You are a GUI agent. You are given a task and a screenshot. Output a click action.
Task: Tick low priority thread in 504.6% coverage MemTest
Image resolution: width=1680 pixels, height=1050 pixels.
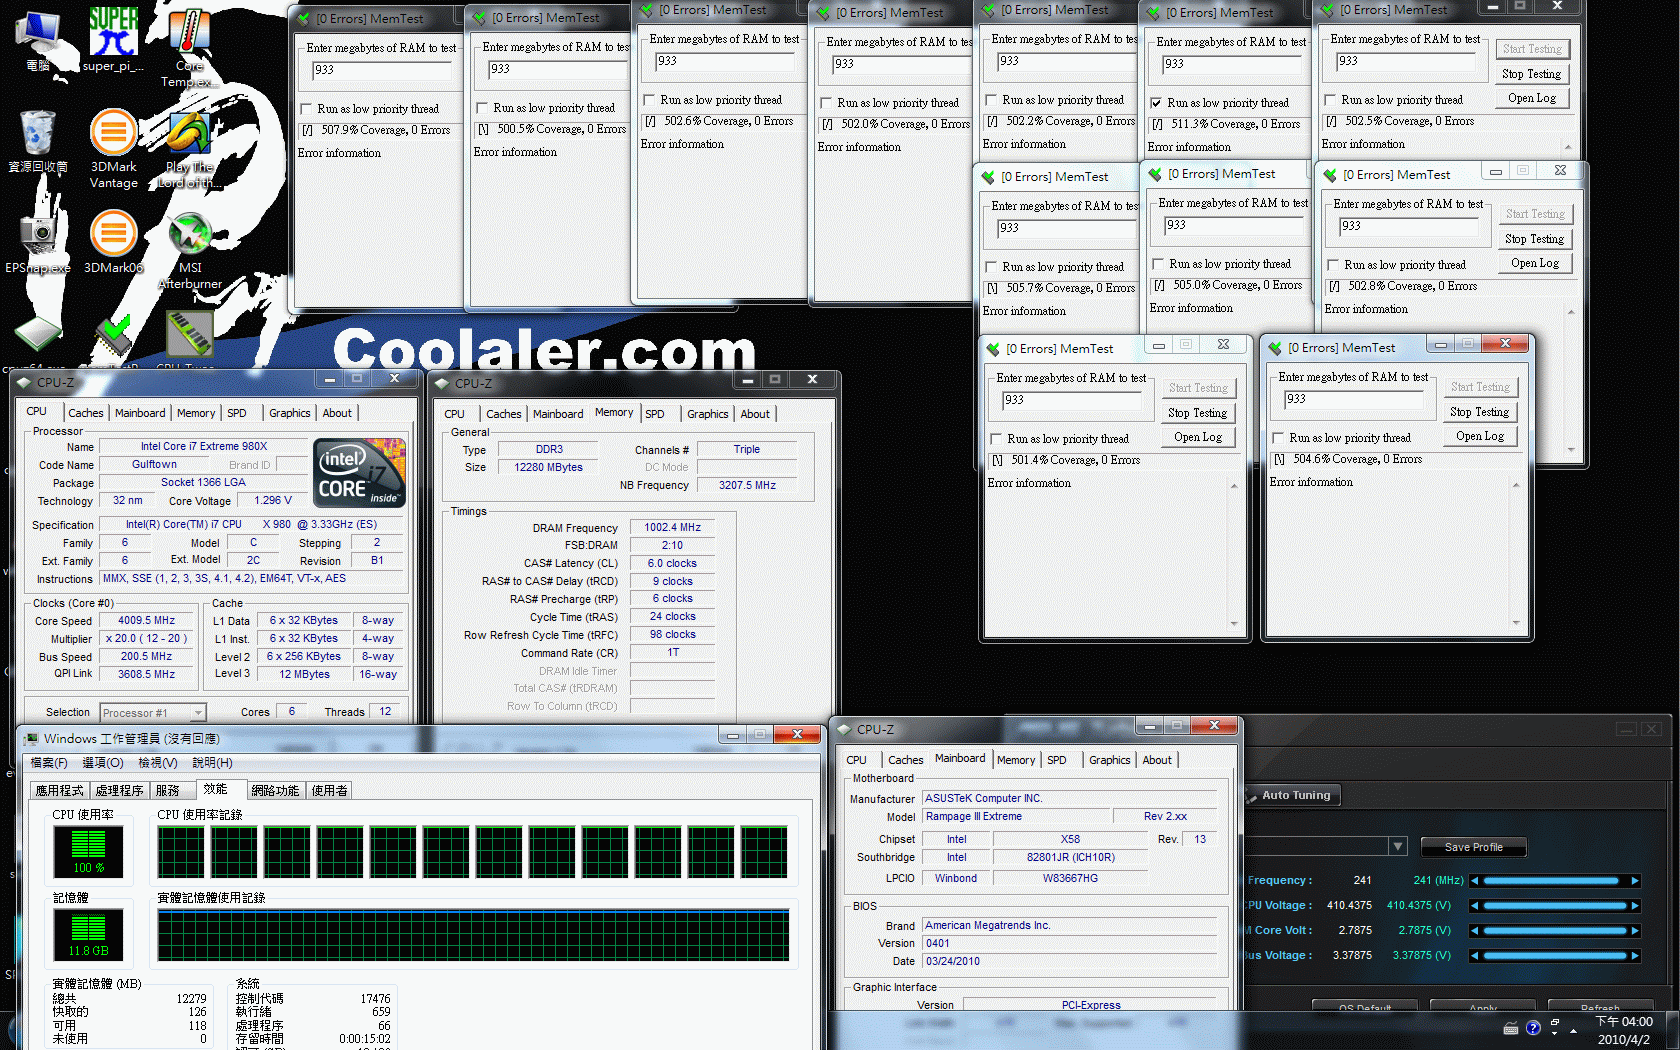[x=1278, y=438]
